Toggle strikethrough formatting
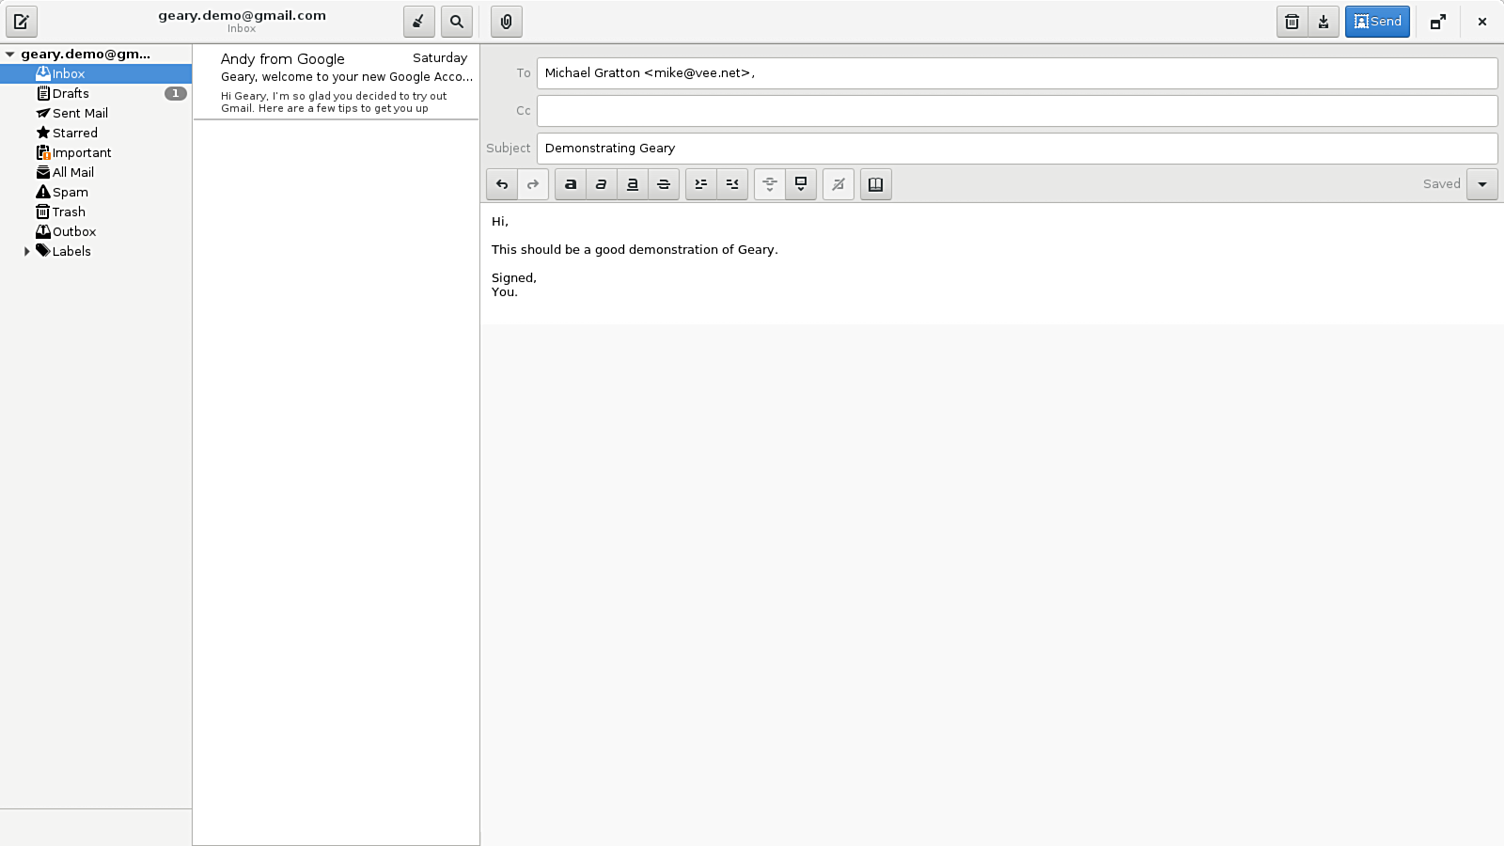The width and height of the screenshot is (1504, 846). click(664, 184)
